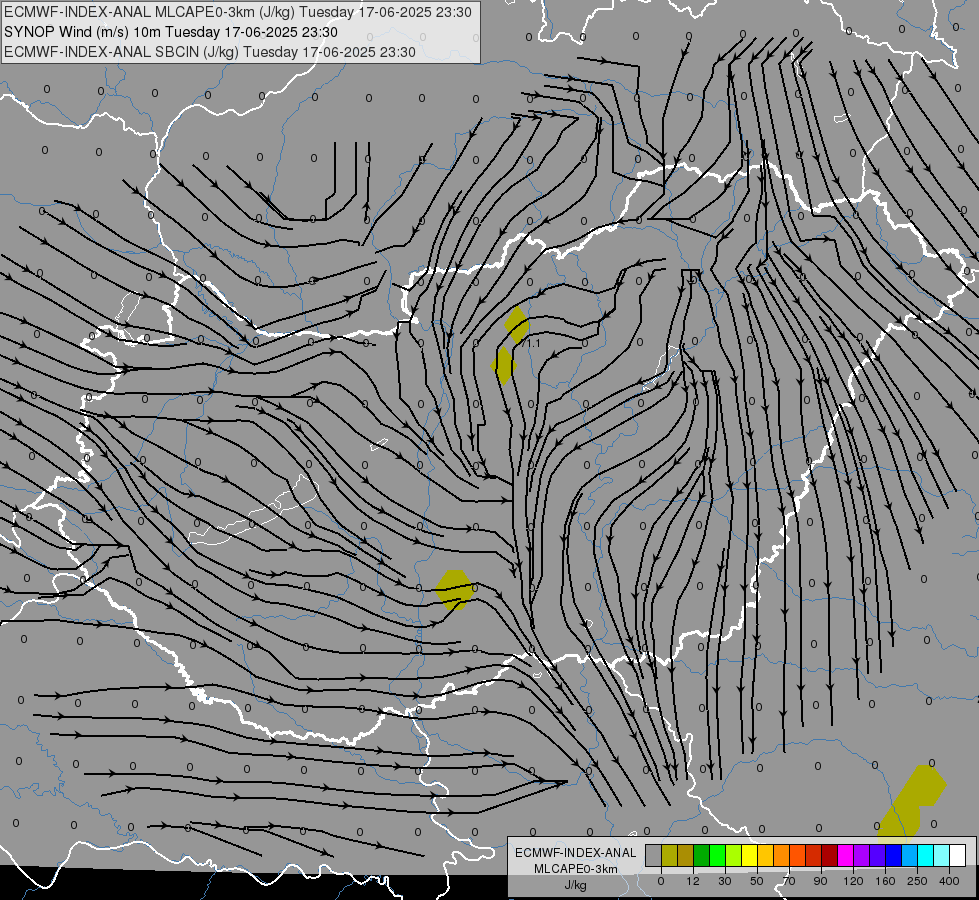
Task: Click the sky blue legend swatch
Action: tap(909, 856)
